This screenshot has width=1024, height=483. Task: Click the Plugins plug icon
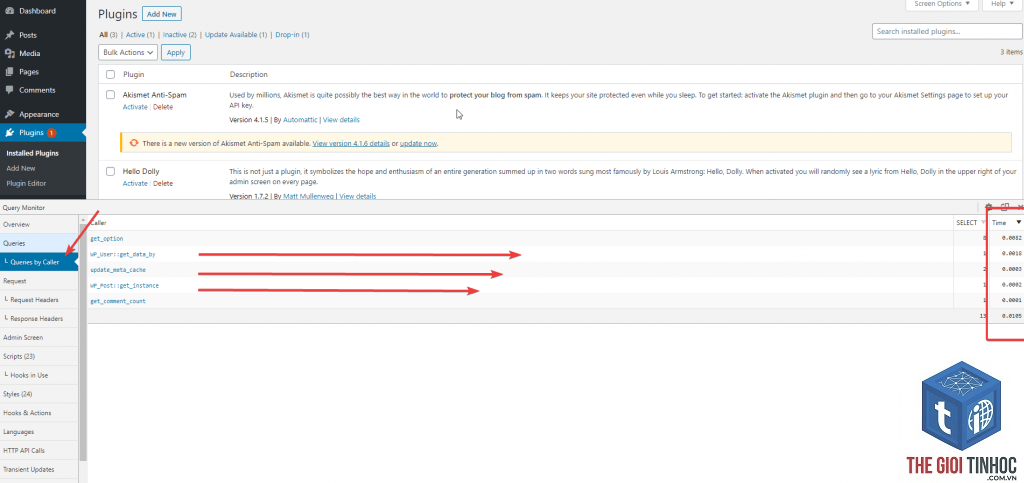10,132
